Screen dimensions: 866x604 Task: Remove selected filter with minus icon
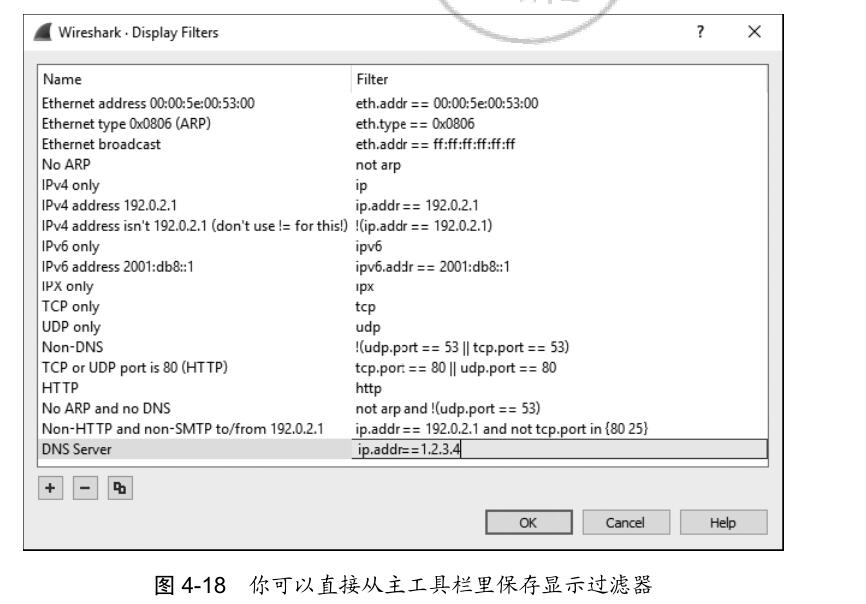click(x=85, y=488)
